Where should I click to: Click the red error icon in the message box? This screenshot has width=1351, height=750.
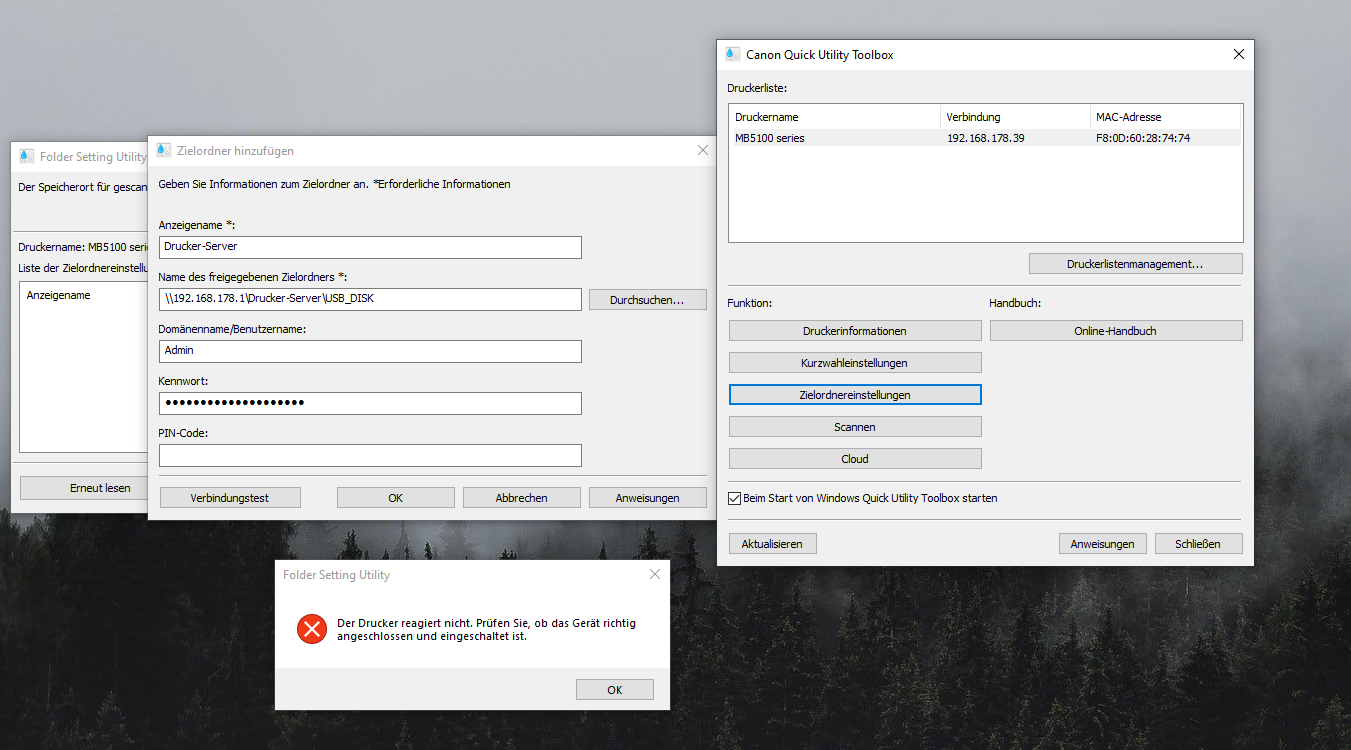[312, 629]
